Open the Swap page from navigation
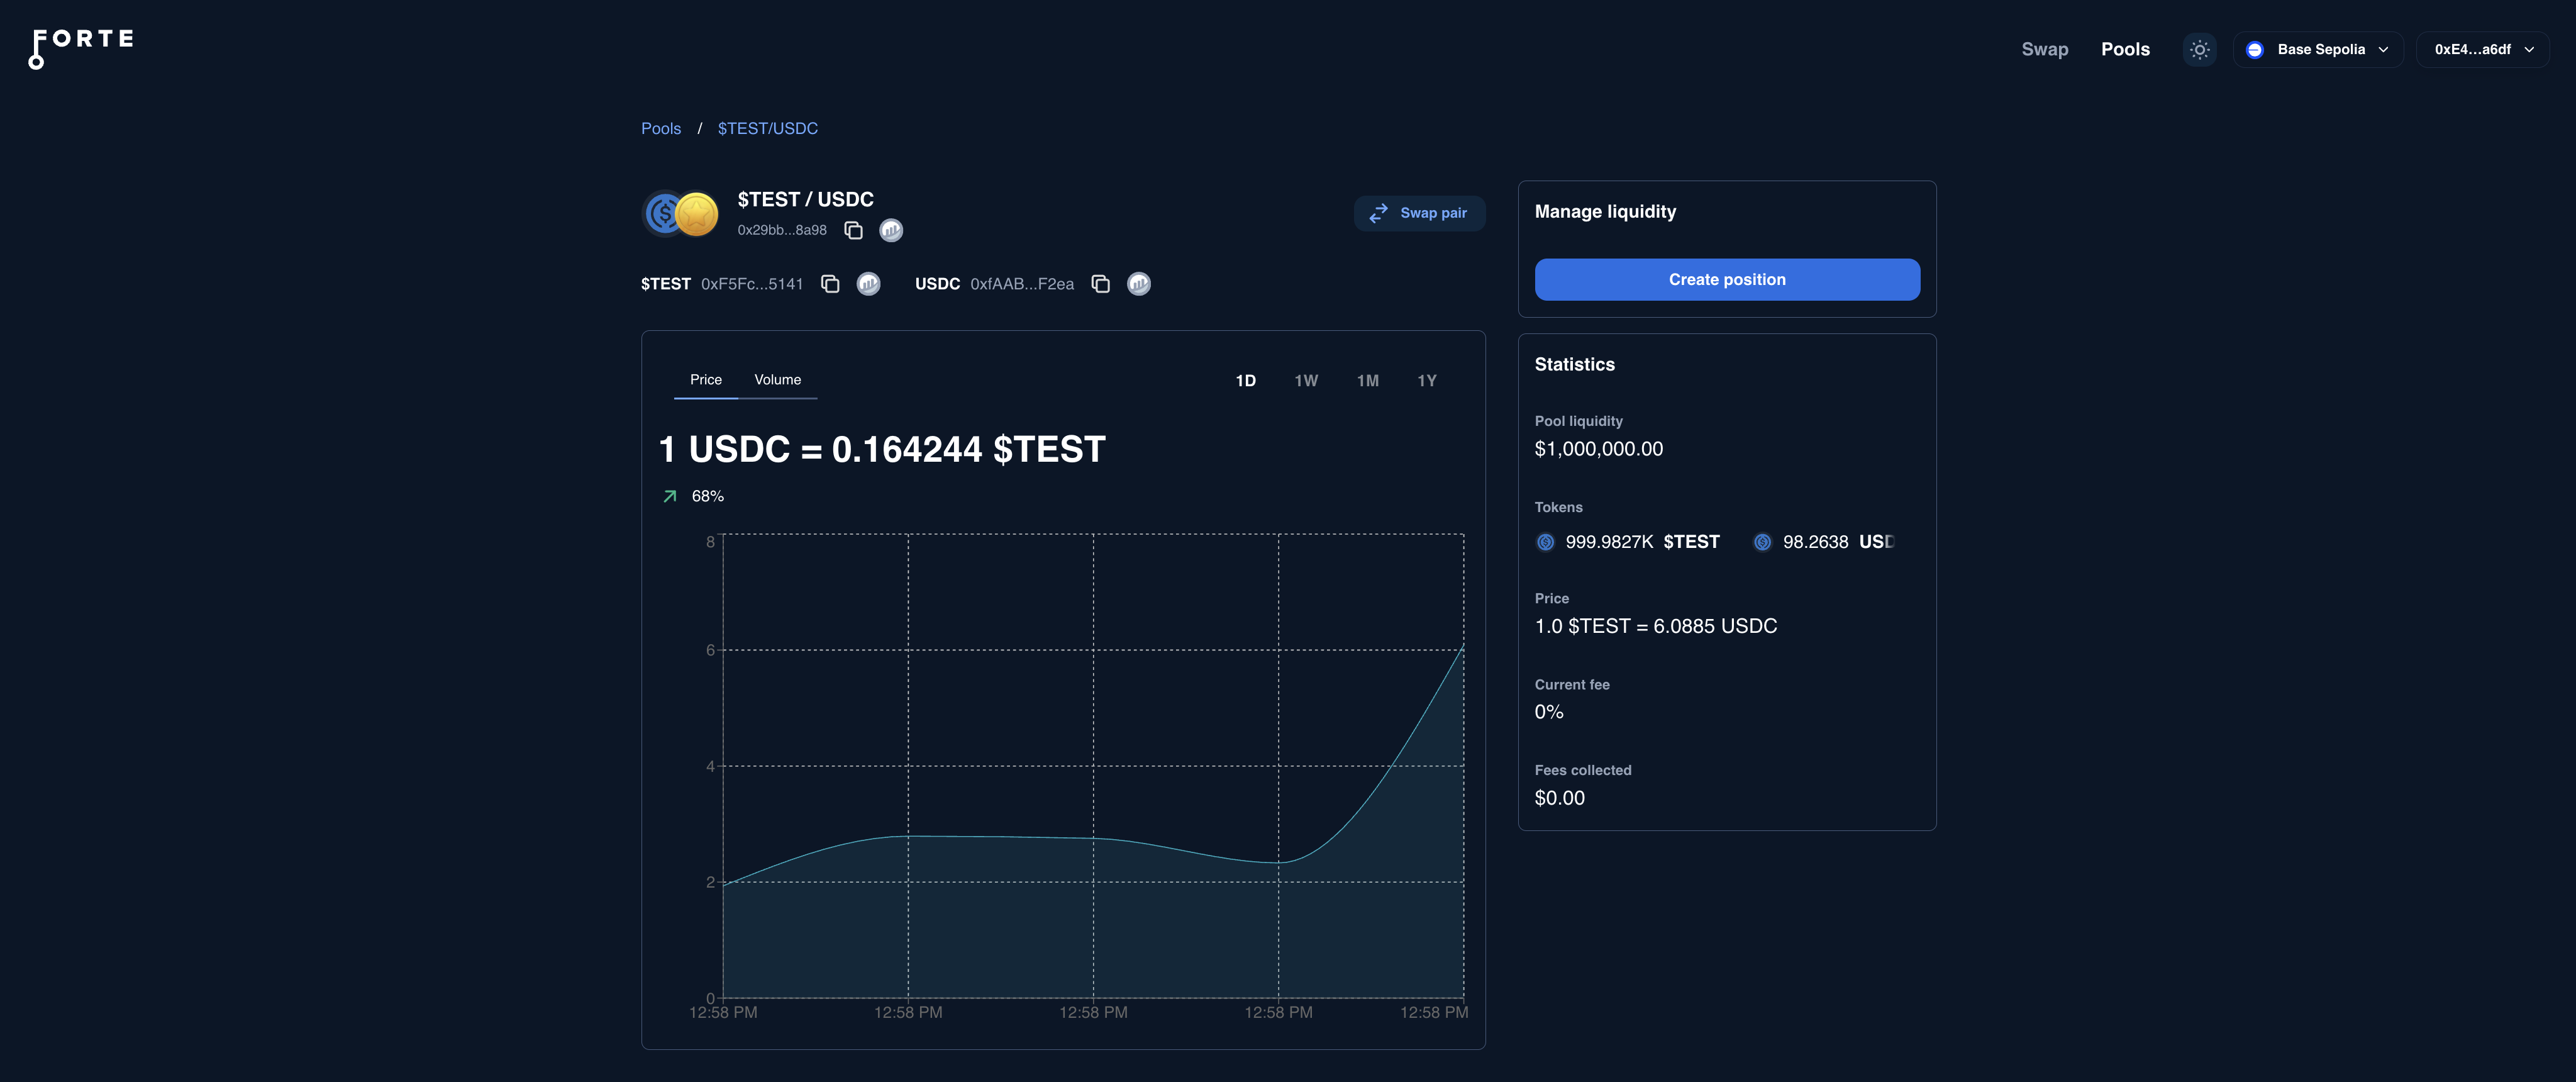The image size is (2576, 1082). point(2045,49)
